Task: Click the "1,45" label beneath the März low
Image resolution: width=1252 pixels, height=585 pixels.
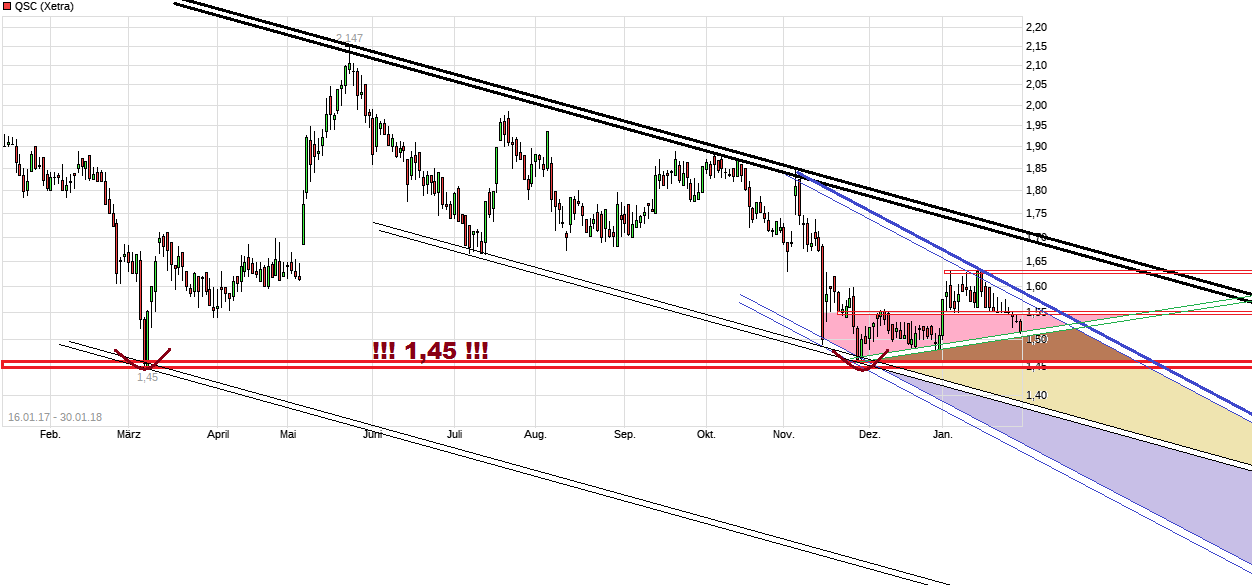Action: (x=147, y=378)
